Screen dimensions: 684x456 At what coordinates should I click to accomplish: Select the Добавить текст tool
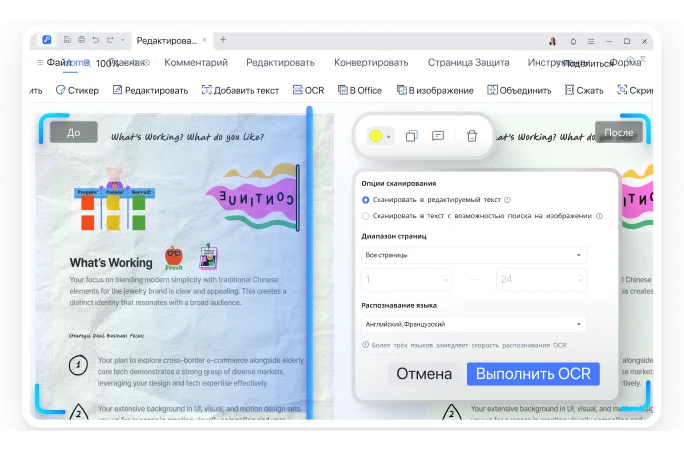240,90
